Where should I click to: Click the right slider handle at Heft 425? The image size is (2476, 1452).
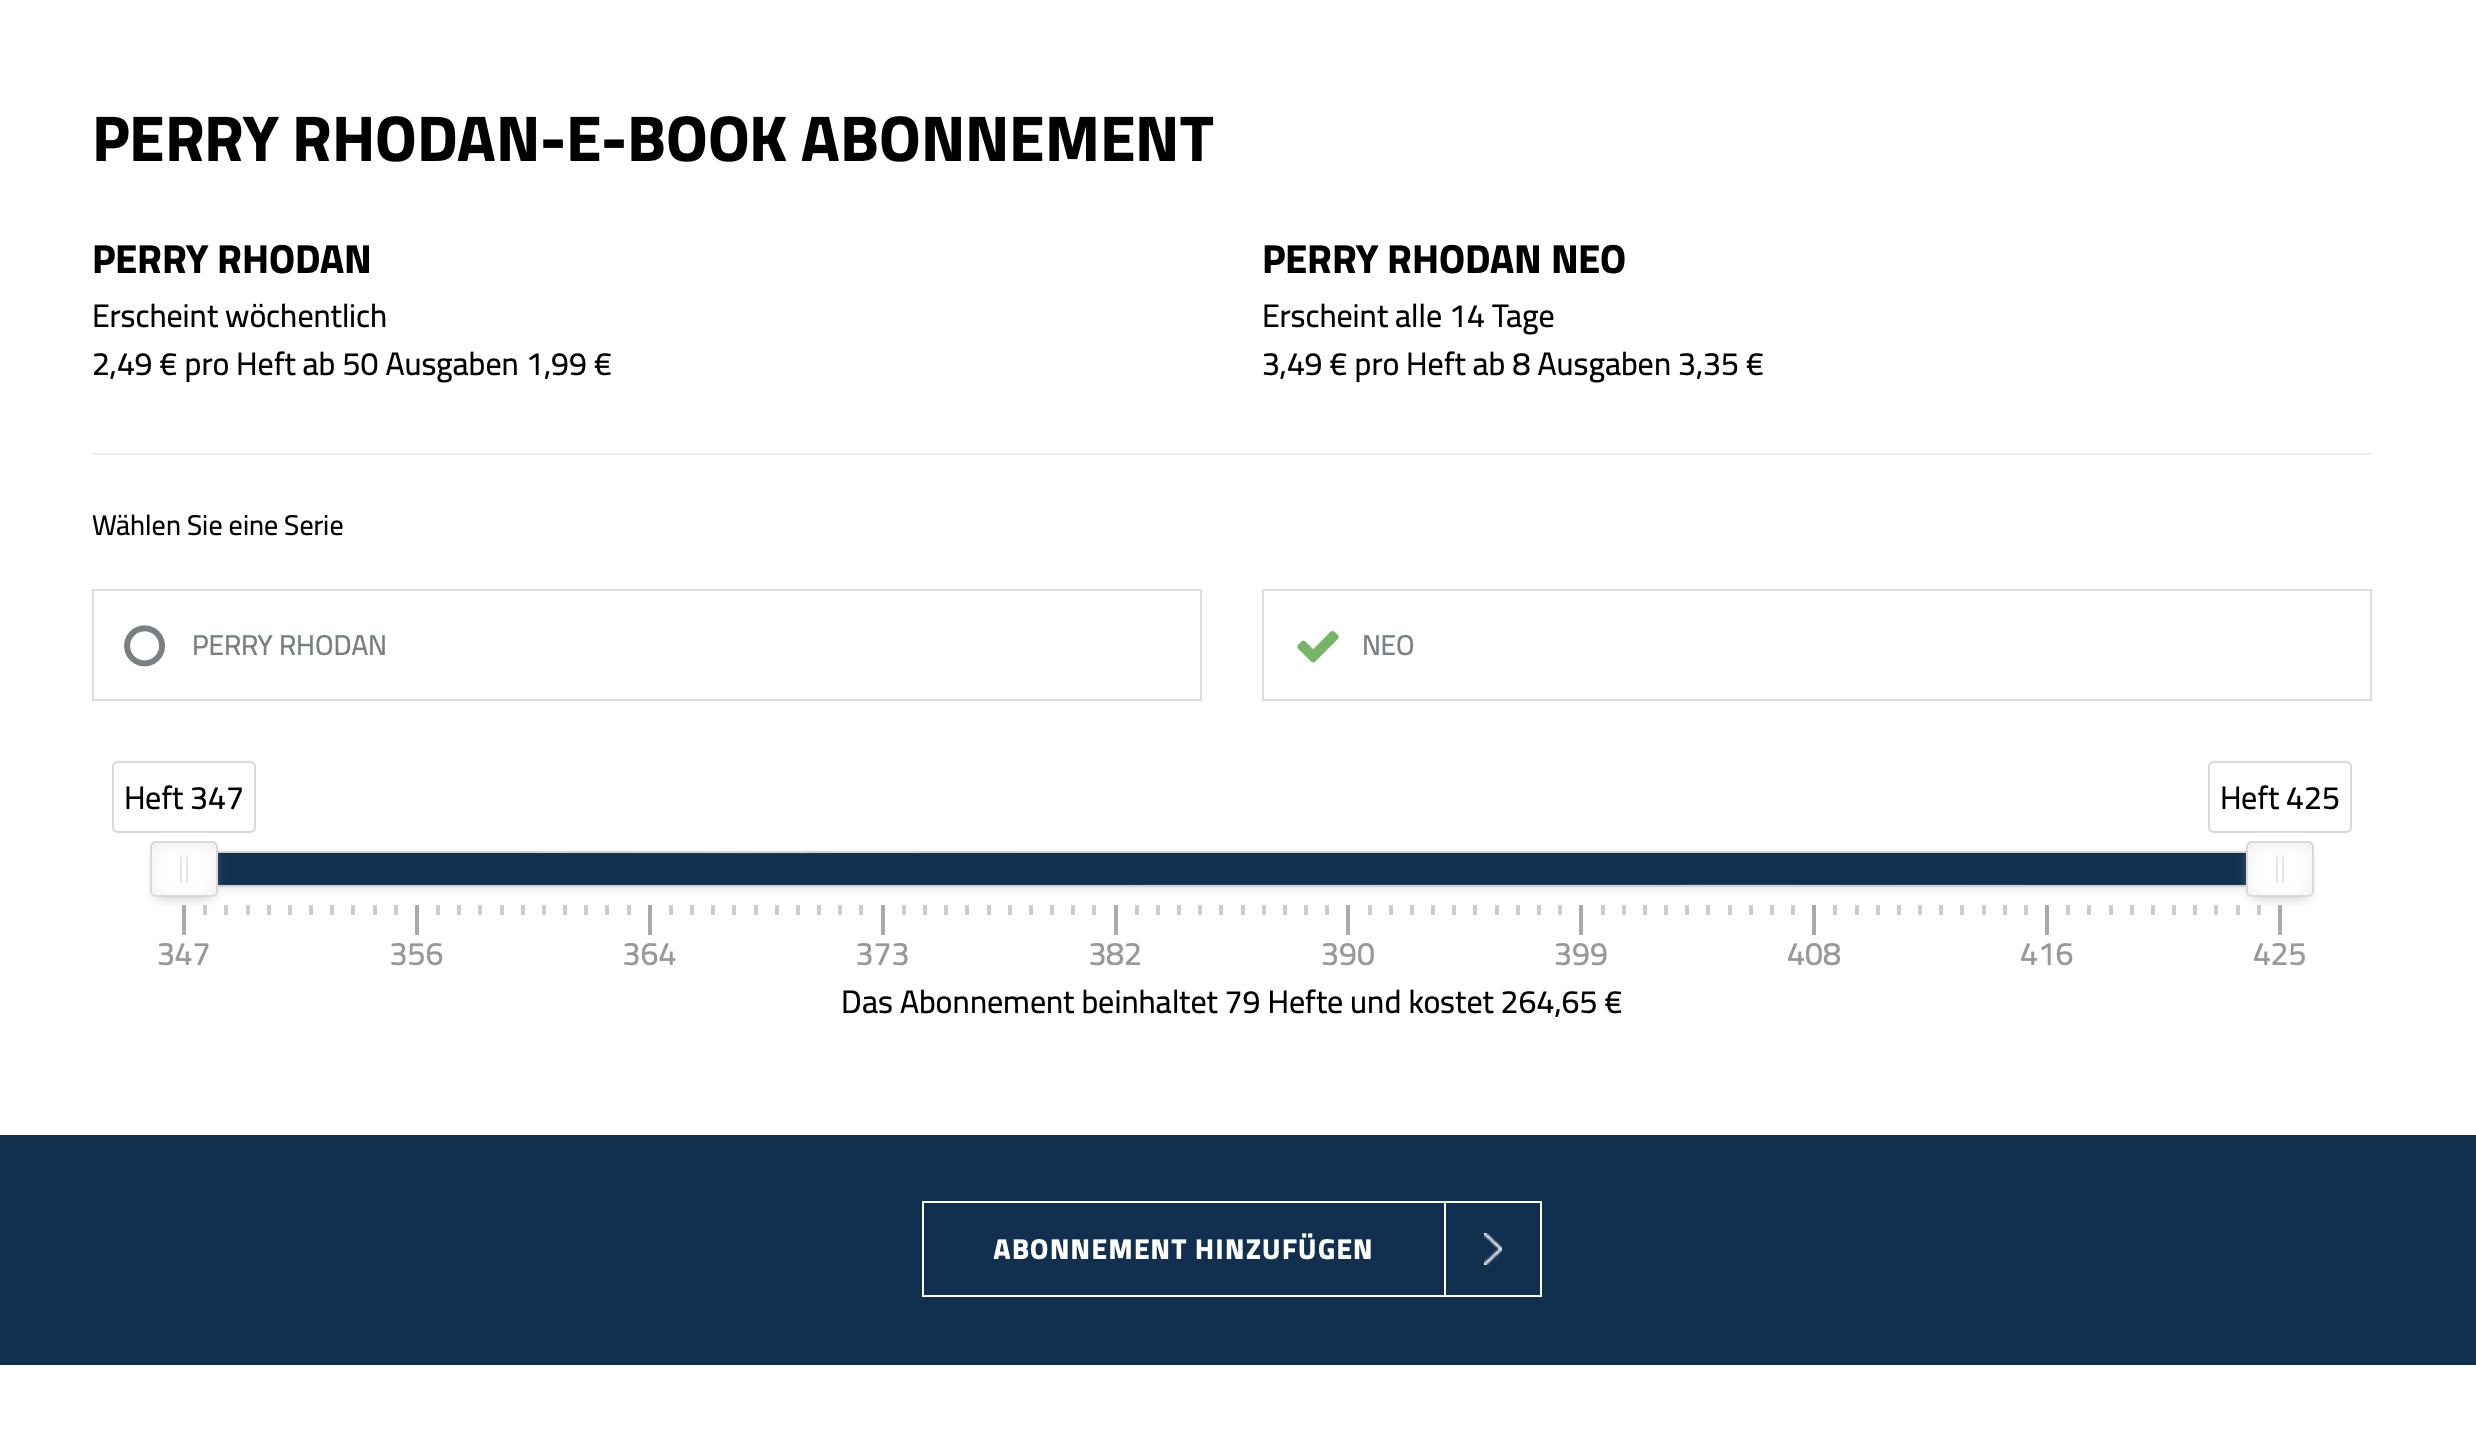click(x=2279, y=869)
